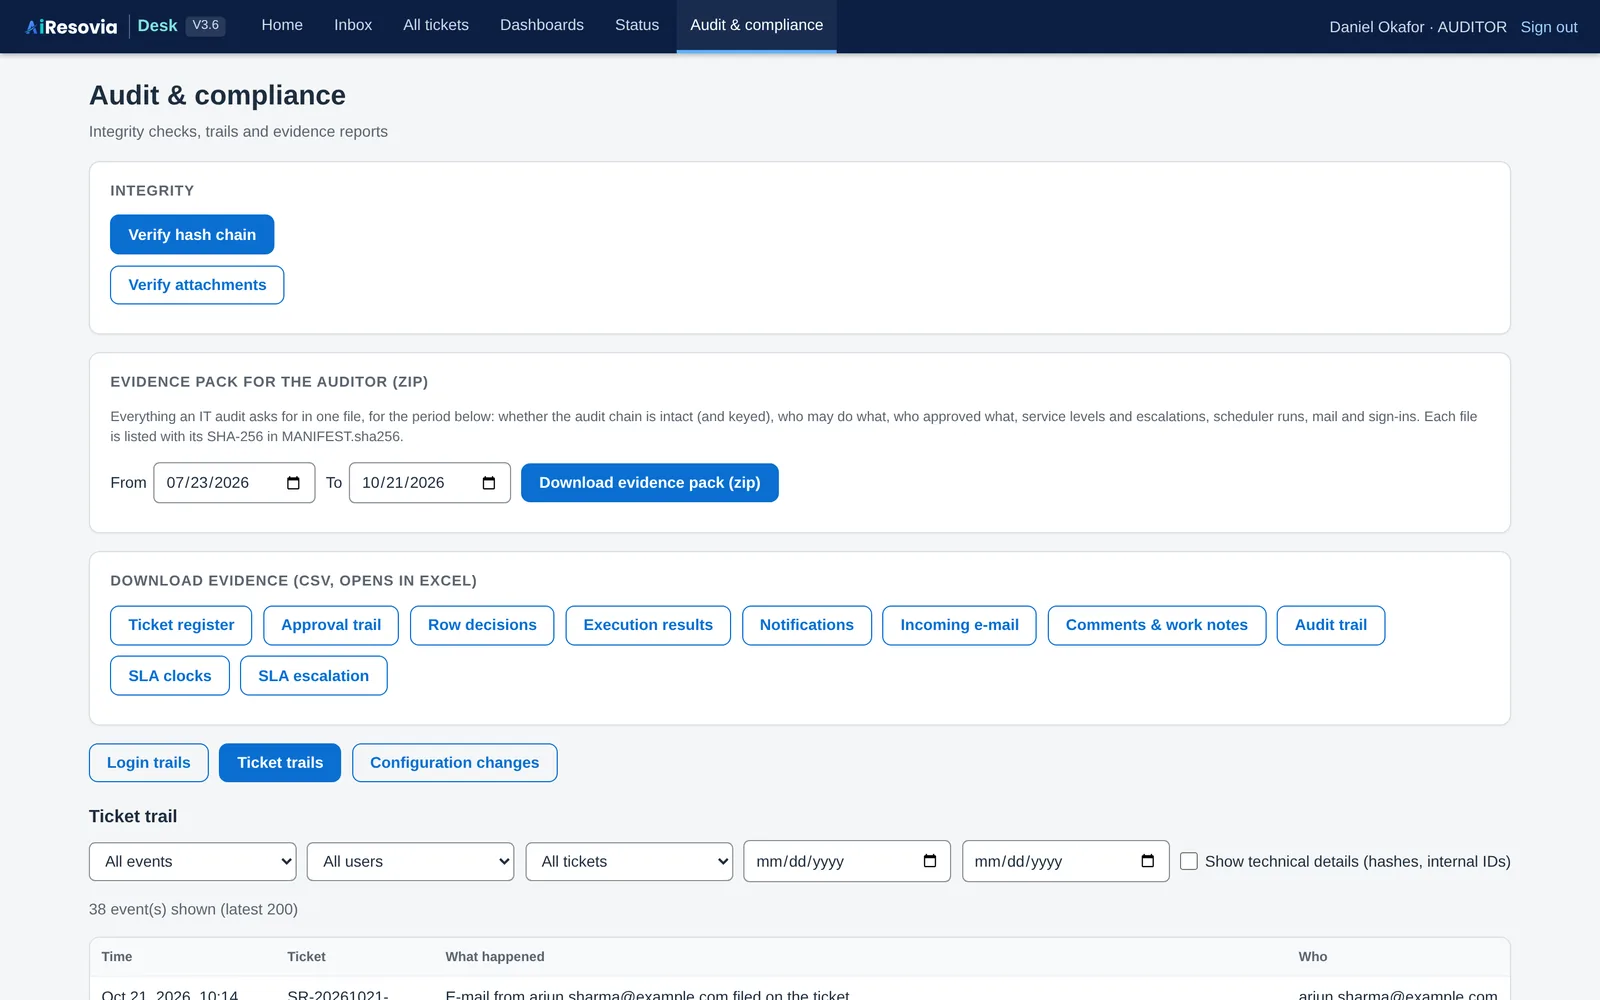This screenshot has width=1600, height=1000.
Task: Download the Approval trail CSV
Action: [x=331, y=625]
